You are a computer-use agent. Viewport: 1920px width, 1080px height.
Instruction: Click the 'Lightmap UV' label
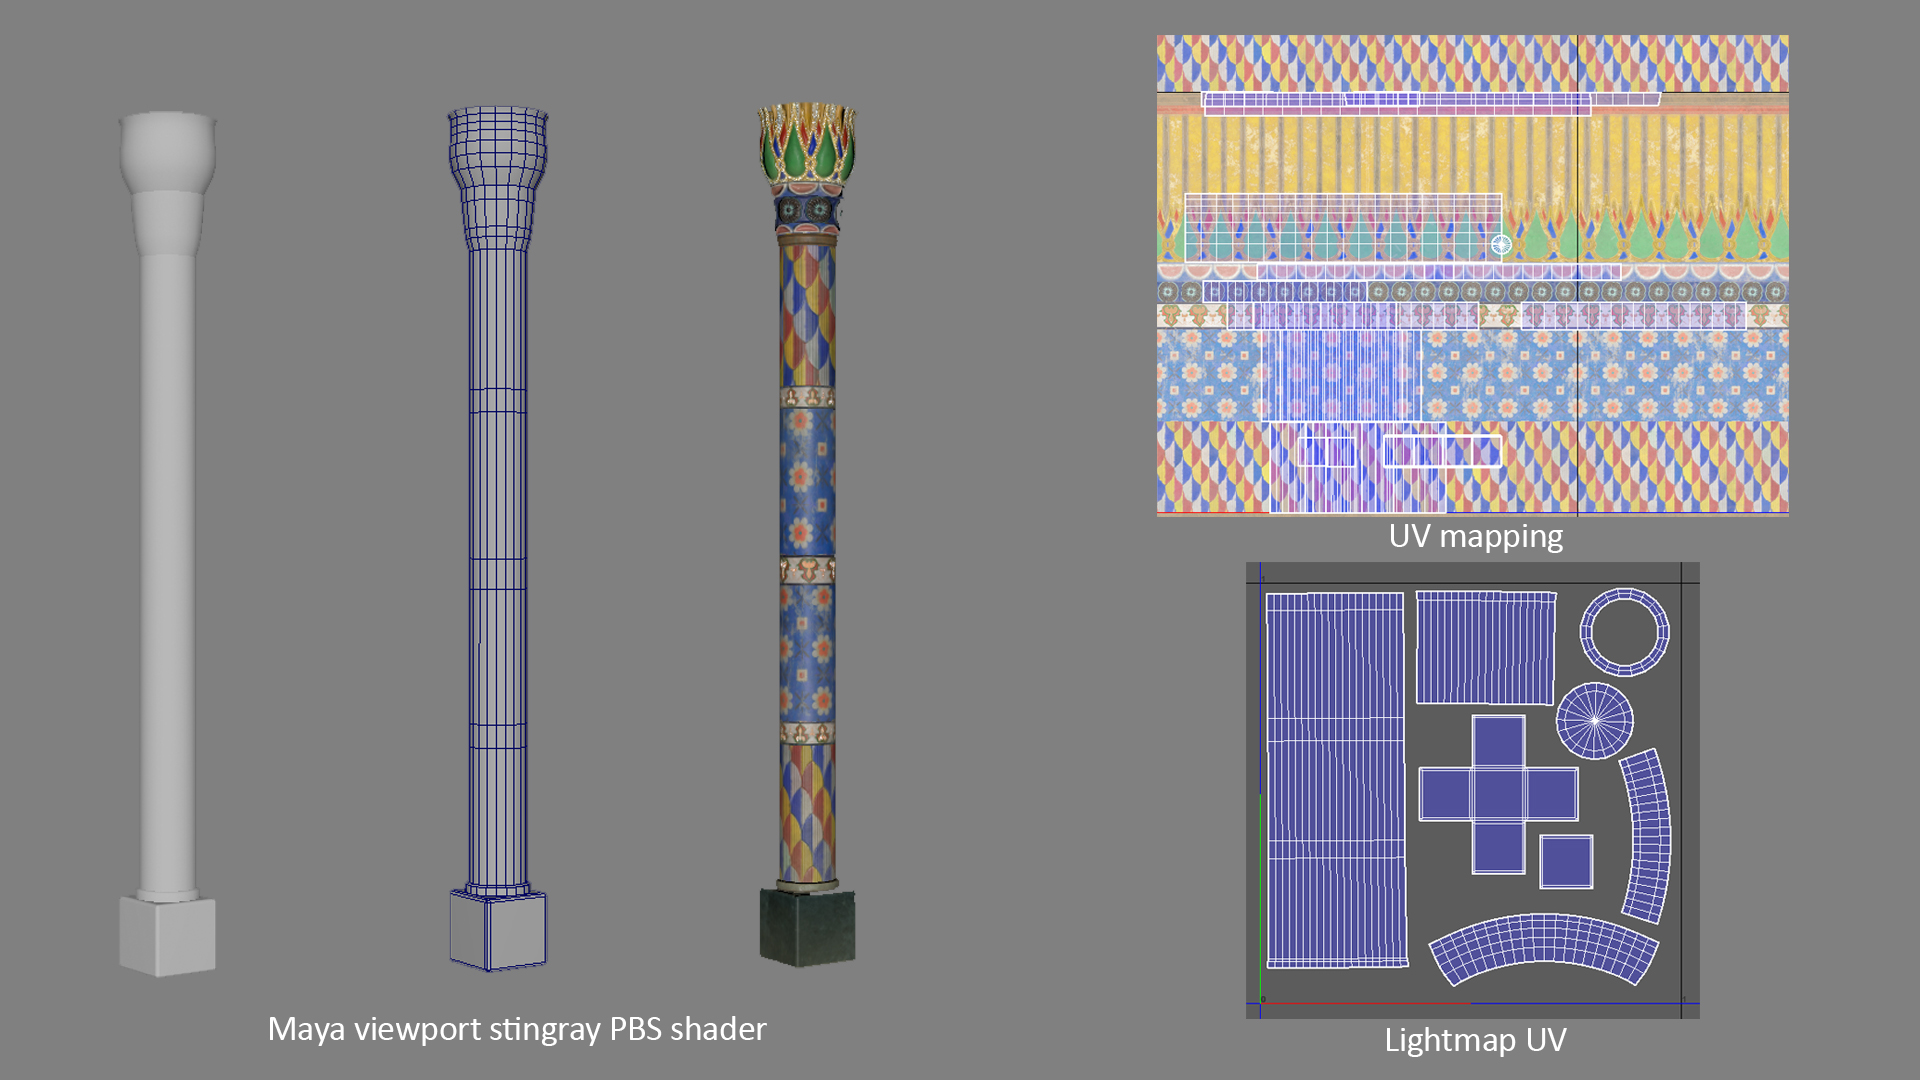(1475, 1040)
